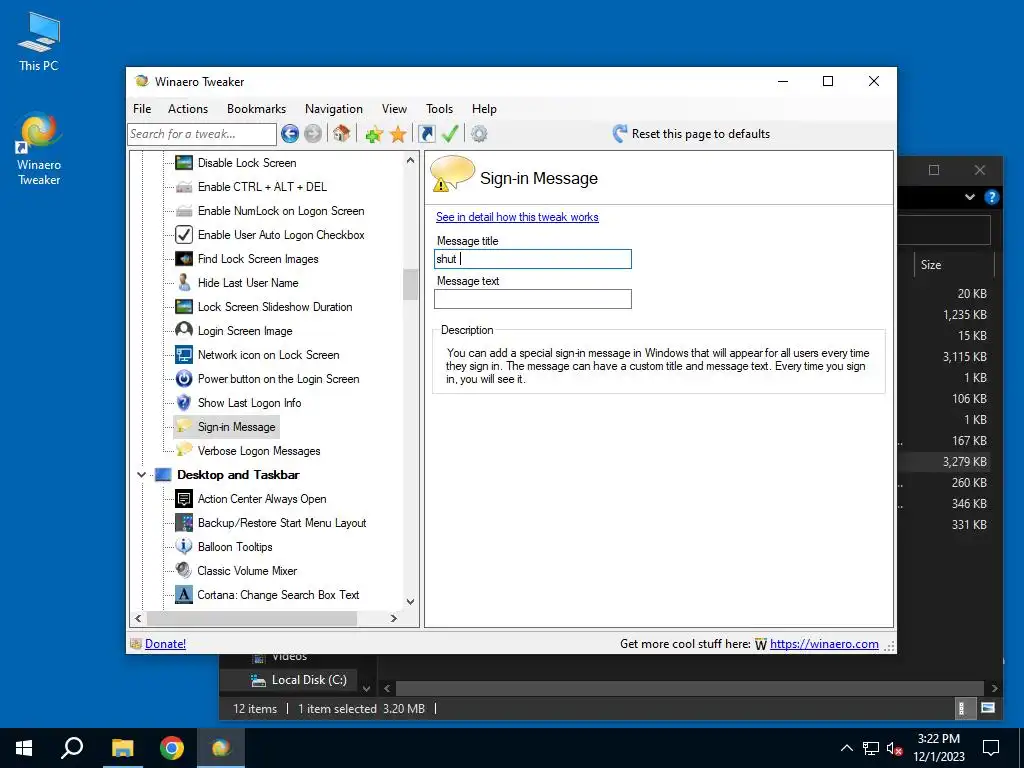Click the green checkmark toolbar icon

click(450, 134)
